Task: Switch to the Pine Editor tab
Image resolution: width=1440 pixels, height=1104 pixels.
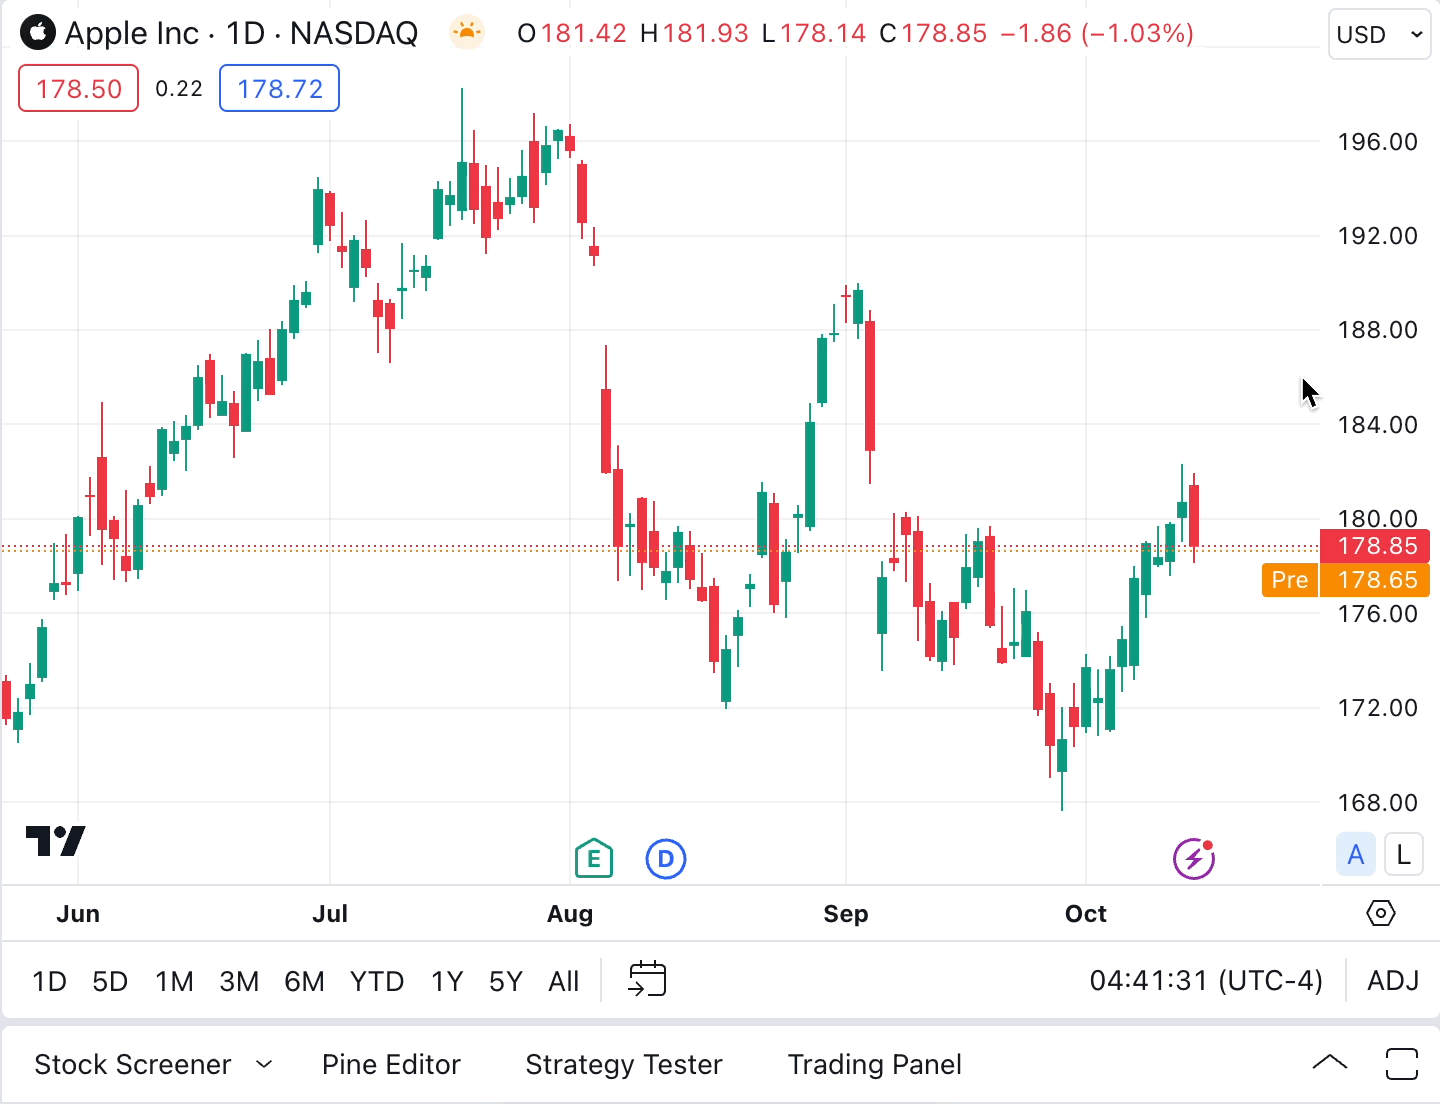Action: [391, 1064]
